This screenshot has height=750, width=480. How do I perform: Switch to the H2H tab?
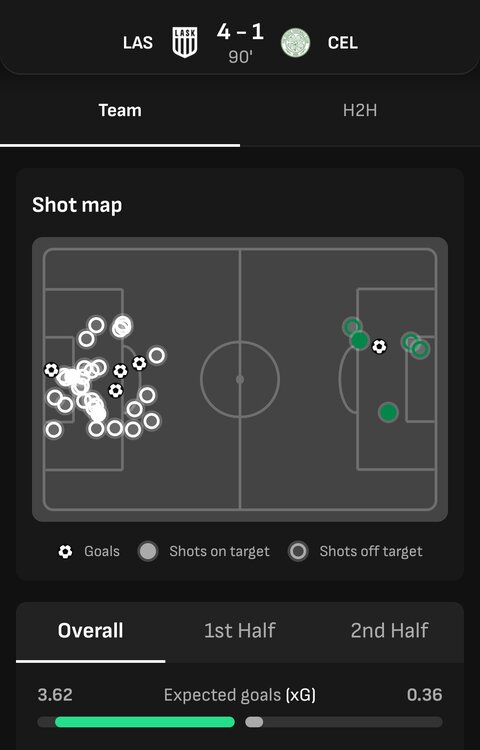[360, 110]
